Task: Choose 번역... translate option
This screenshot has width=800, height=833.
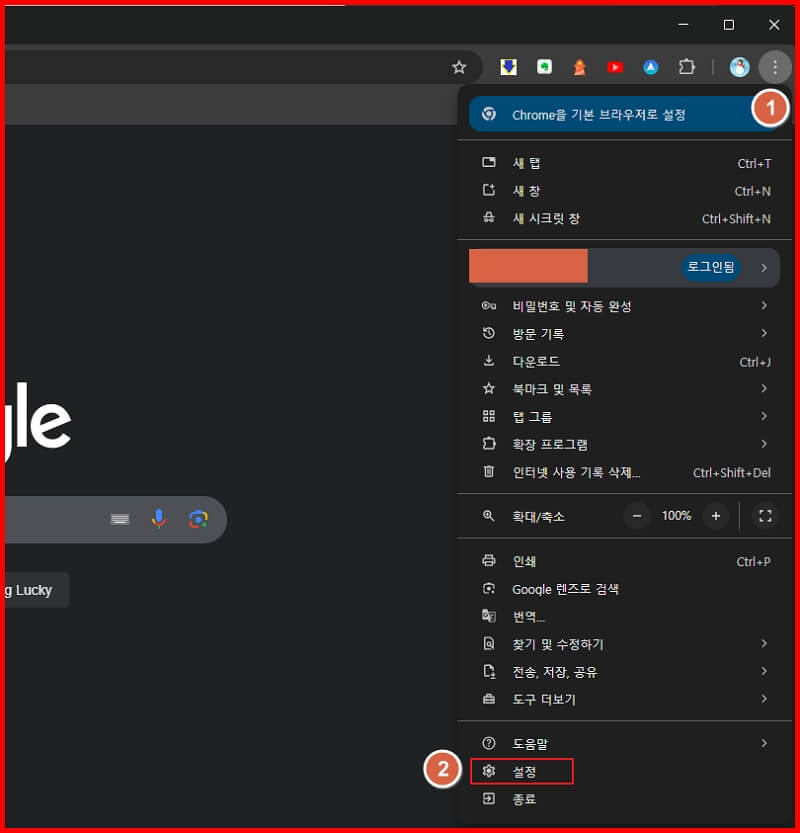Action: [626, 616]
